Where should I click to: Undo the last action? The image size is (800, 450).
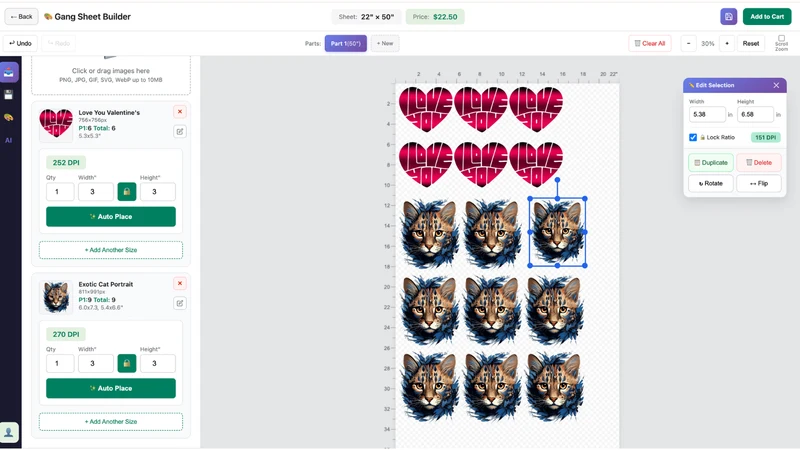pos(20,43)
